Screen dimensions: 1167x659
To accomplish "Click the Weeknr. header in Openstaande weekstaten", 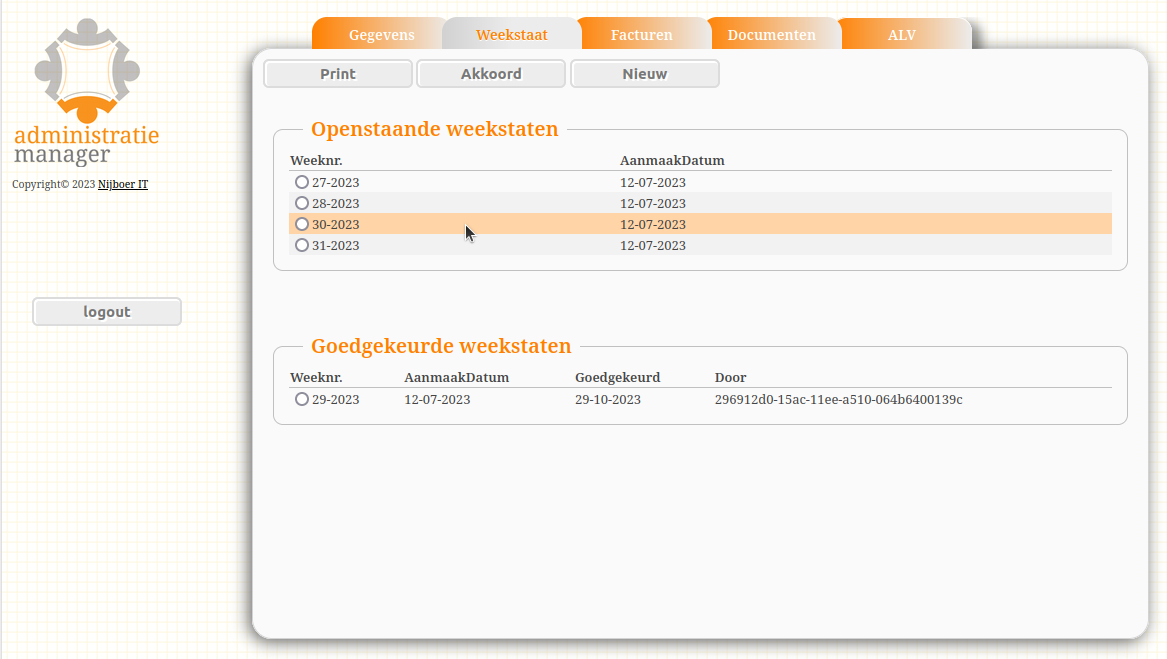I will click(316, 160).
